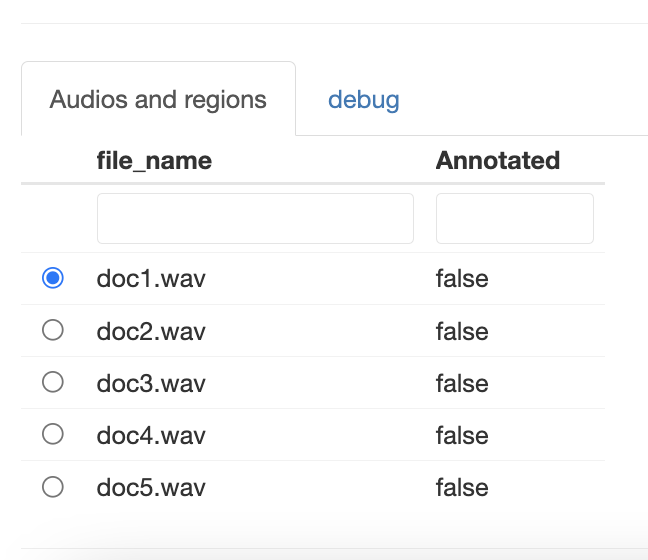The width and height of the screenshot is (648, 560).
Task: Click the doc5.wav file name text
Action: [151, 488]
